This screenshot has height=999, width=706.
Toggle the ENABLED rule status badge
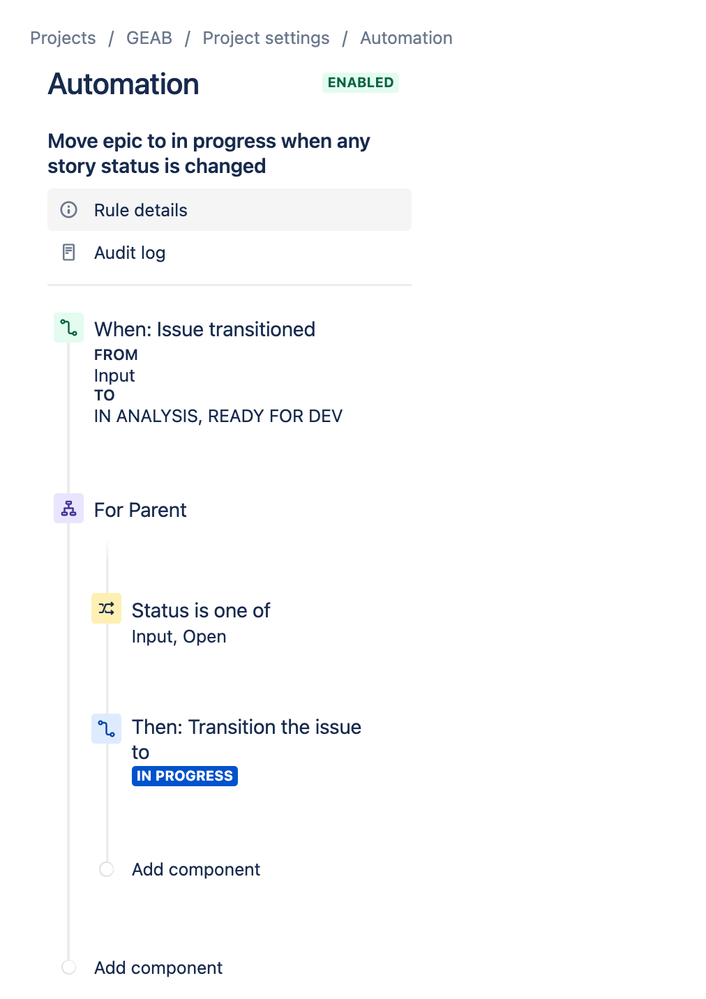click(x=360, y=83)
